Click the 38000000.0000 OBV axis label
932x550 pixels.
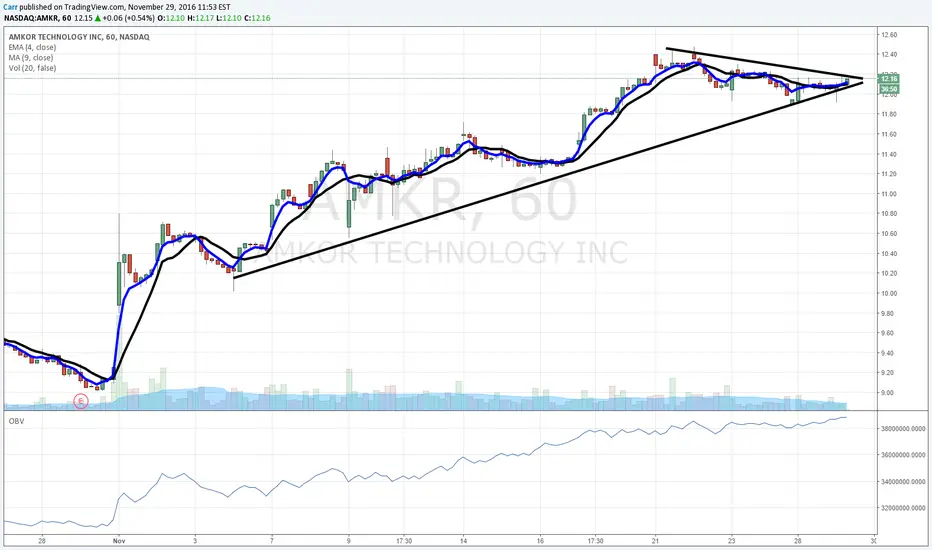pos(903,429)
